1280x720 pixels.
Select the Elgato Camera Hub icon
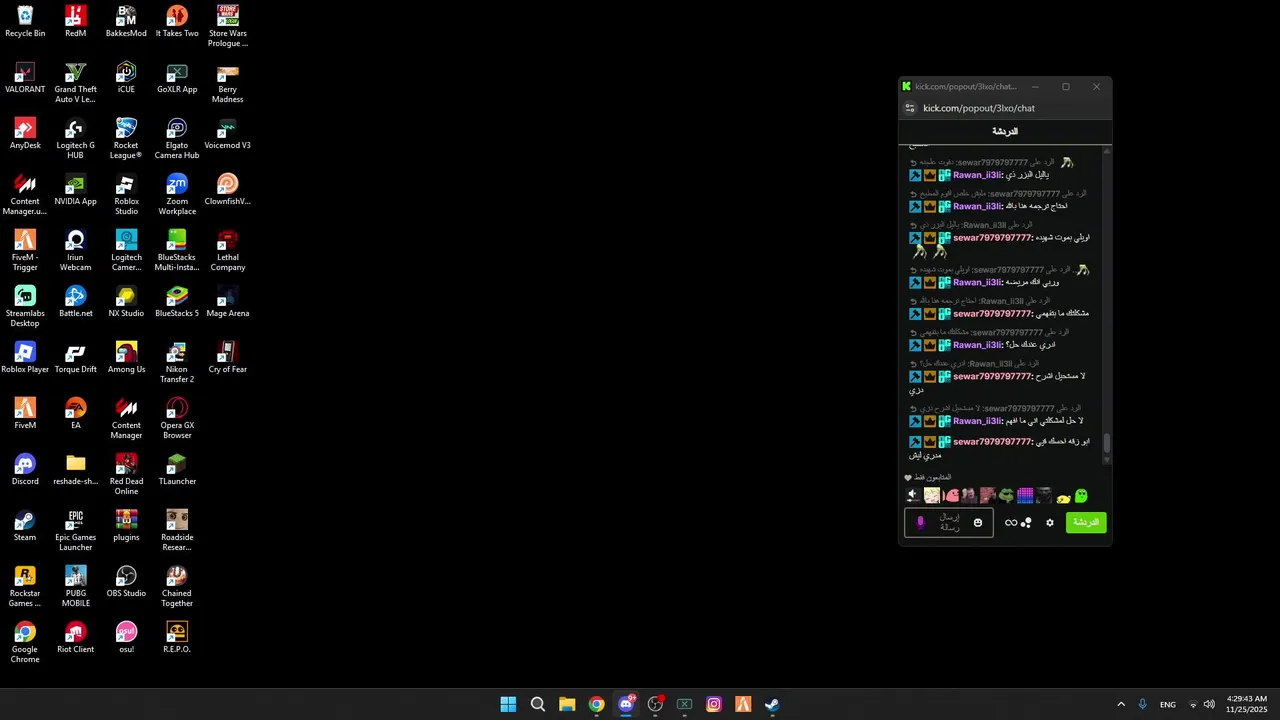pyautogui.click(x=177, y=139)
